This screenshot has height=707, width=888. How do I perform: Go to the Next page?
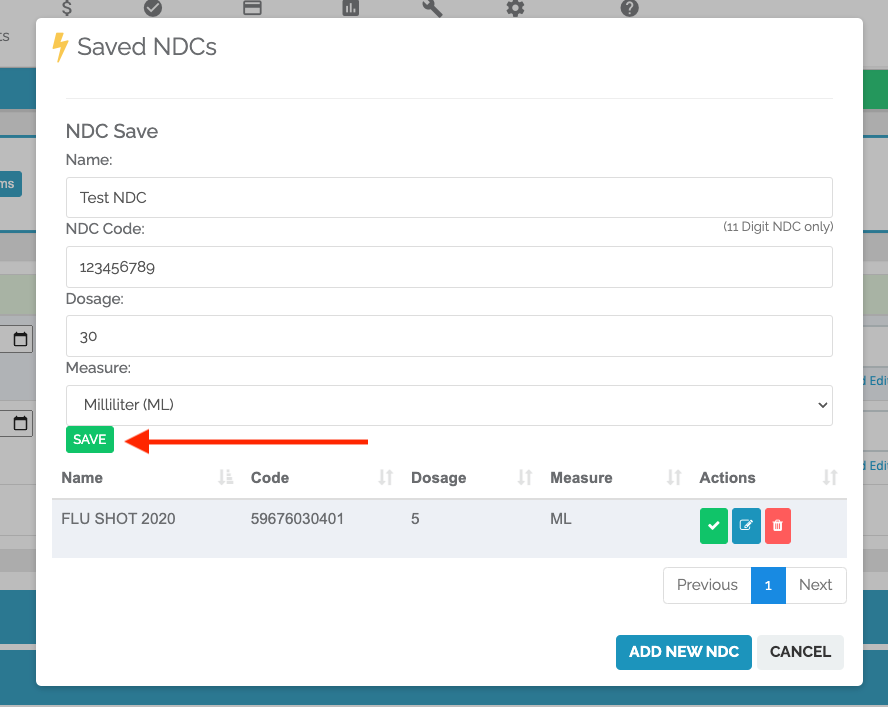point(816,585)
